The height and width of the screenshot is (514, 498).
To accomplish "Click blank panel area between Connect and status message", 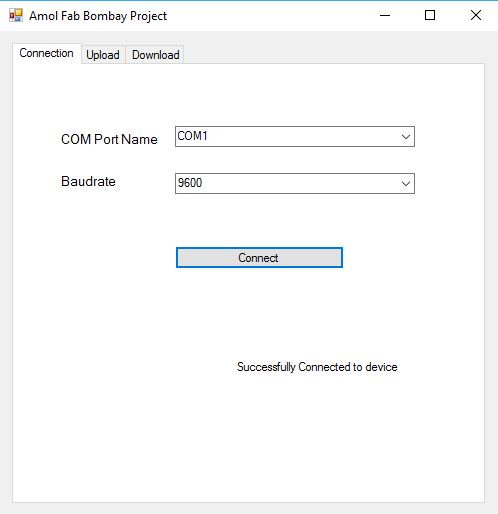I will pos(259,313).
